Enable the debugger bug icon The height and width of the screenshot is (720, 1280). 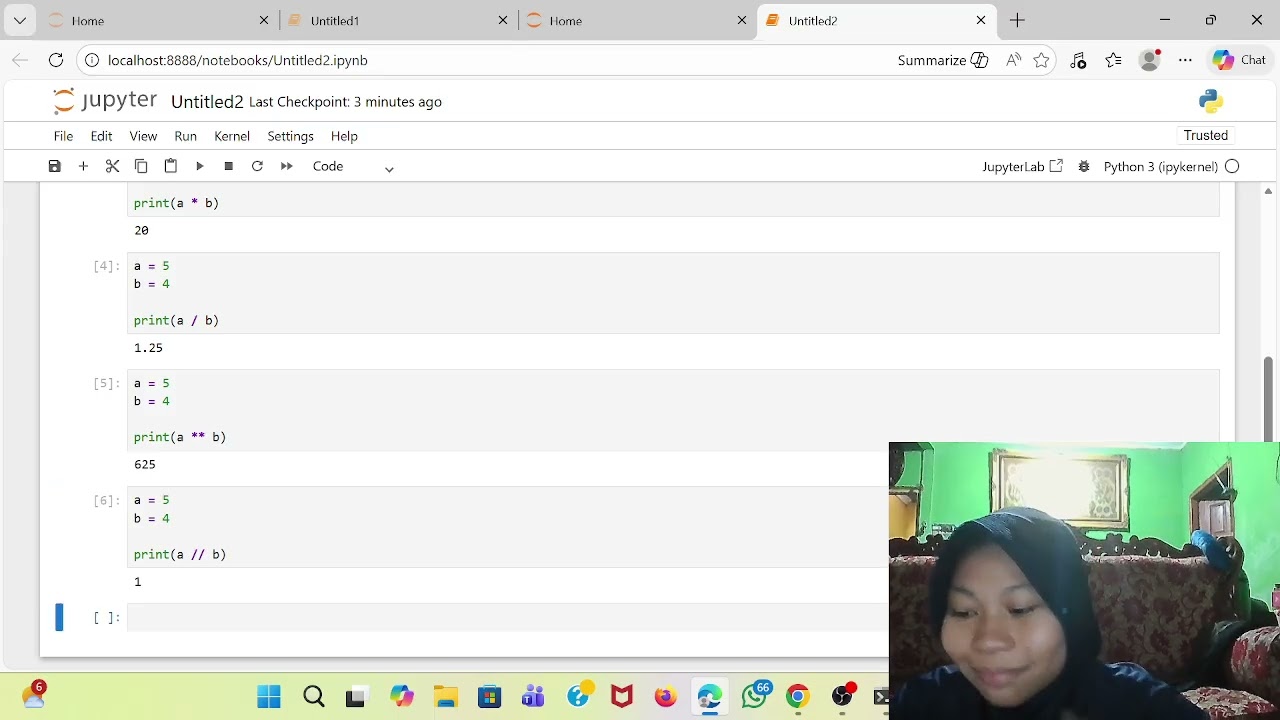(1084, 167)
